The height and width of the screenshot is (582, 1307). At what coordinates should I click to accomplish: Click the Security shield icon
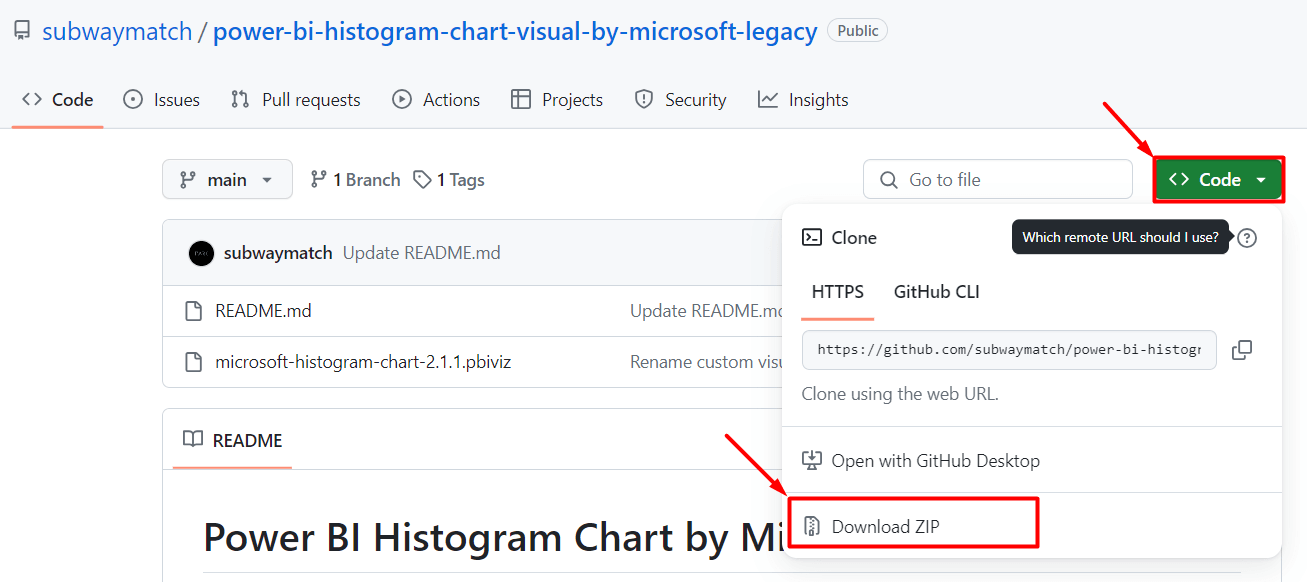pyautogui.click(x=644, y=99)
